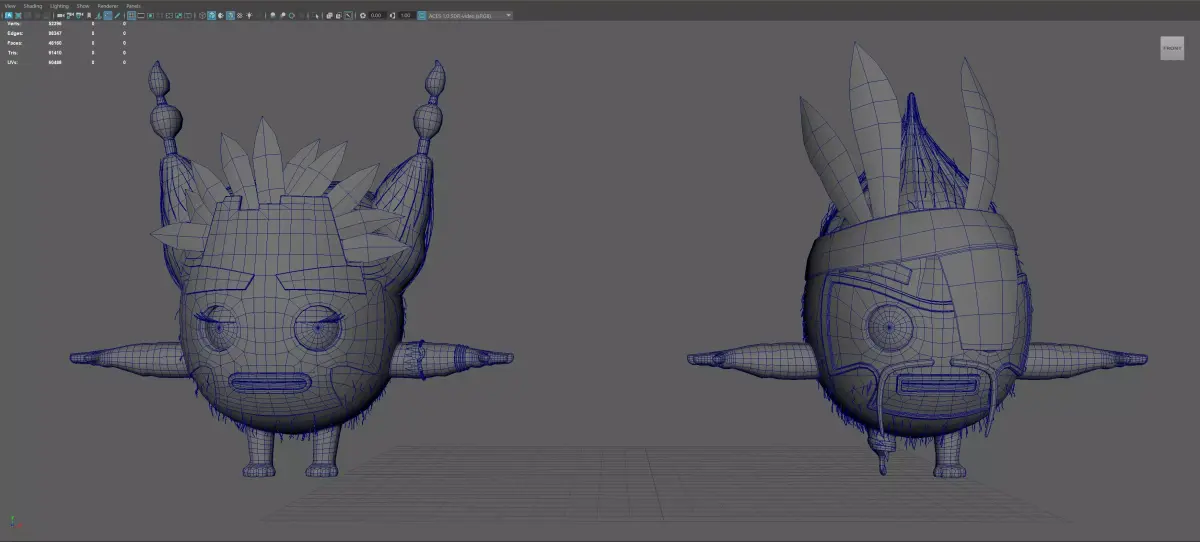Click the ViewCube in the viewport corner

coord(1172,48)
